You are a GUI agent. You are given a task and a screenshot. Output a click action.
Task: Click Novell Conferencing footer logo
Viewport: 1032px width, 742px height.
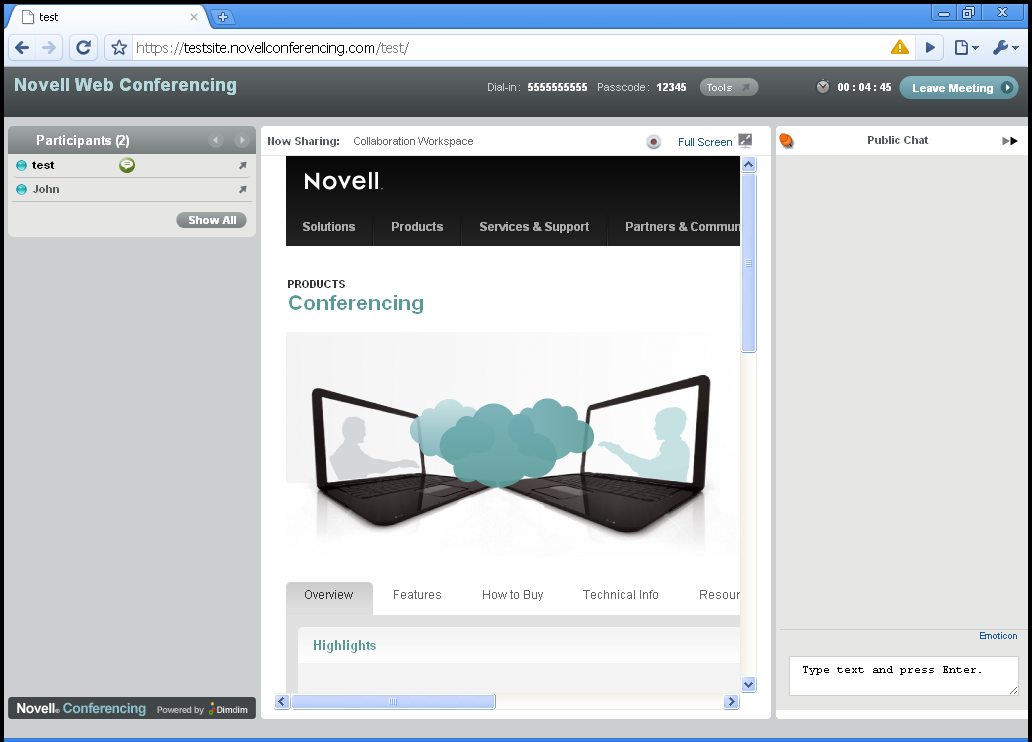pos(81,708)
